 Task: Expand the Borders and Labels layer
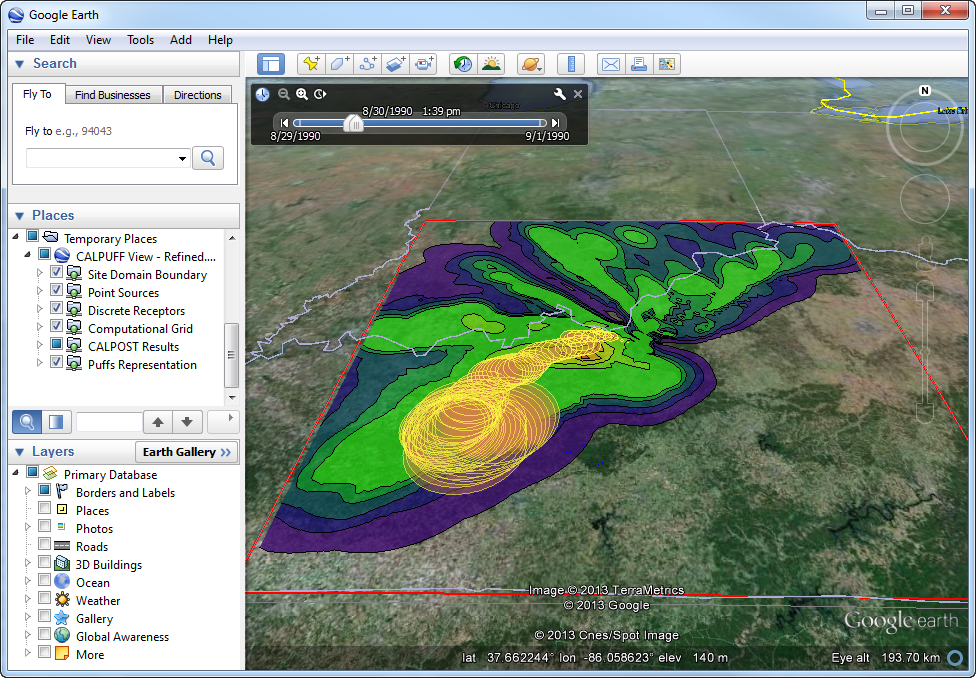click(27, 491)
